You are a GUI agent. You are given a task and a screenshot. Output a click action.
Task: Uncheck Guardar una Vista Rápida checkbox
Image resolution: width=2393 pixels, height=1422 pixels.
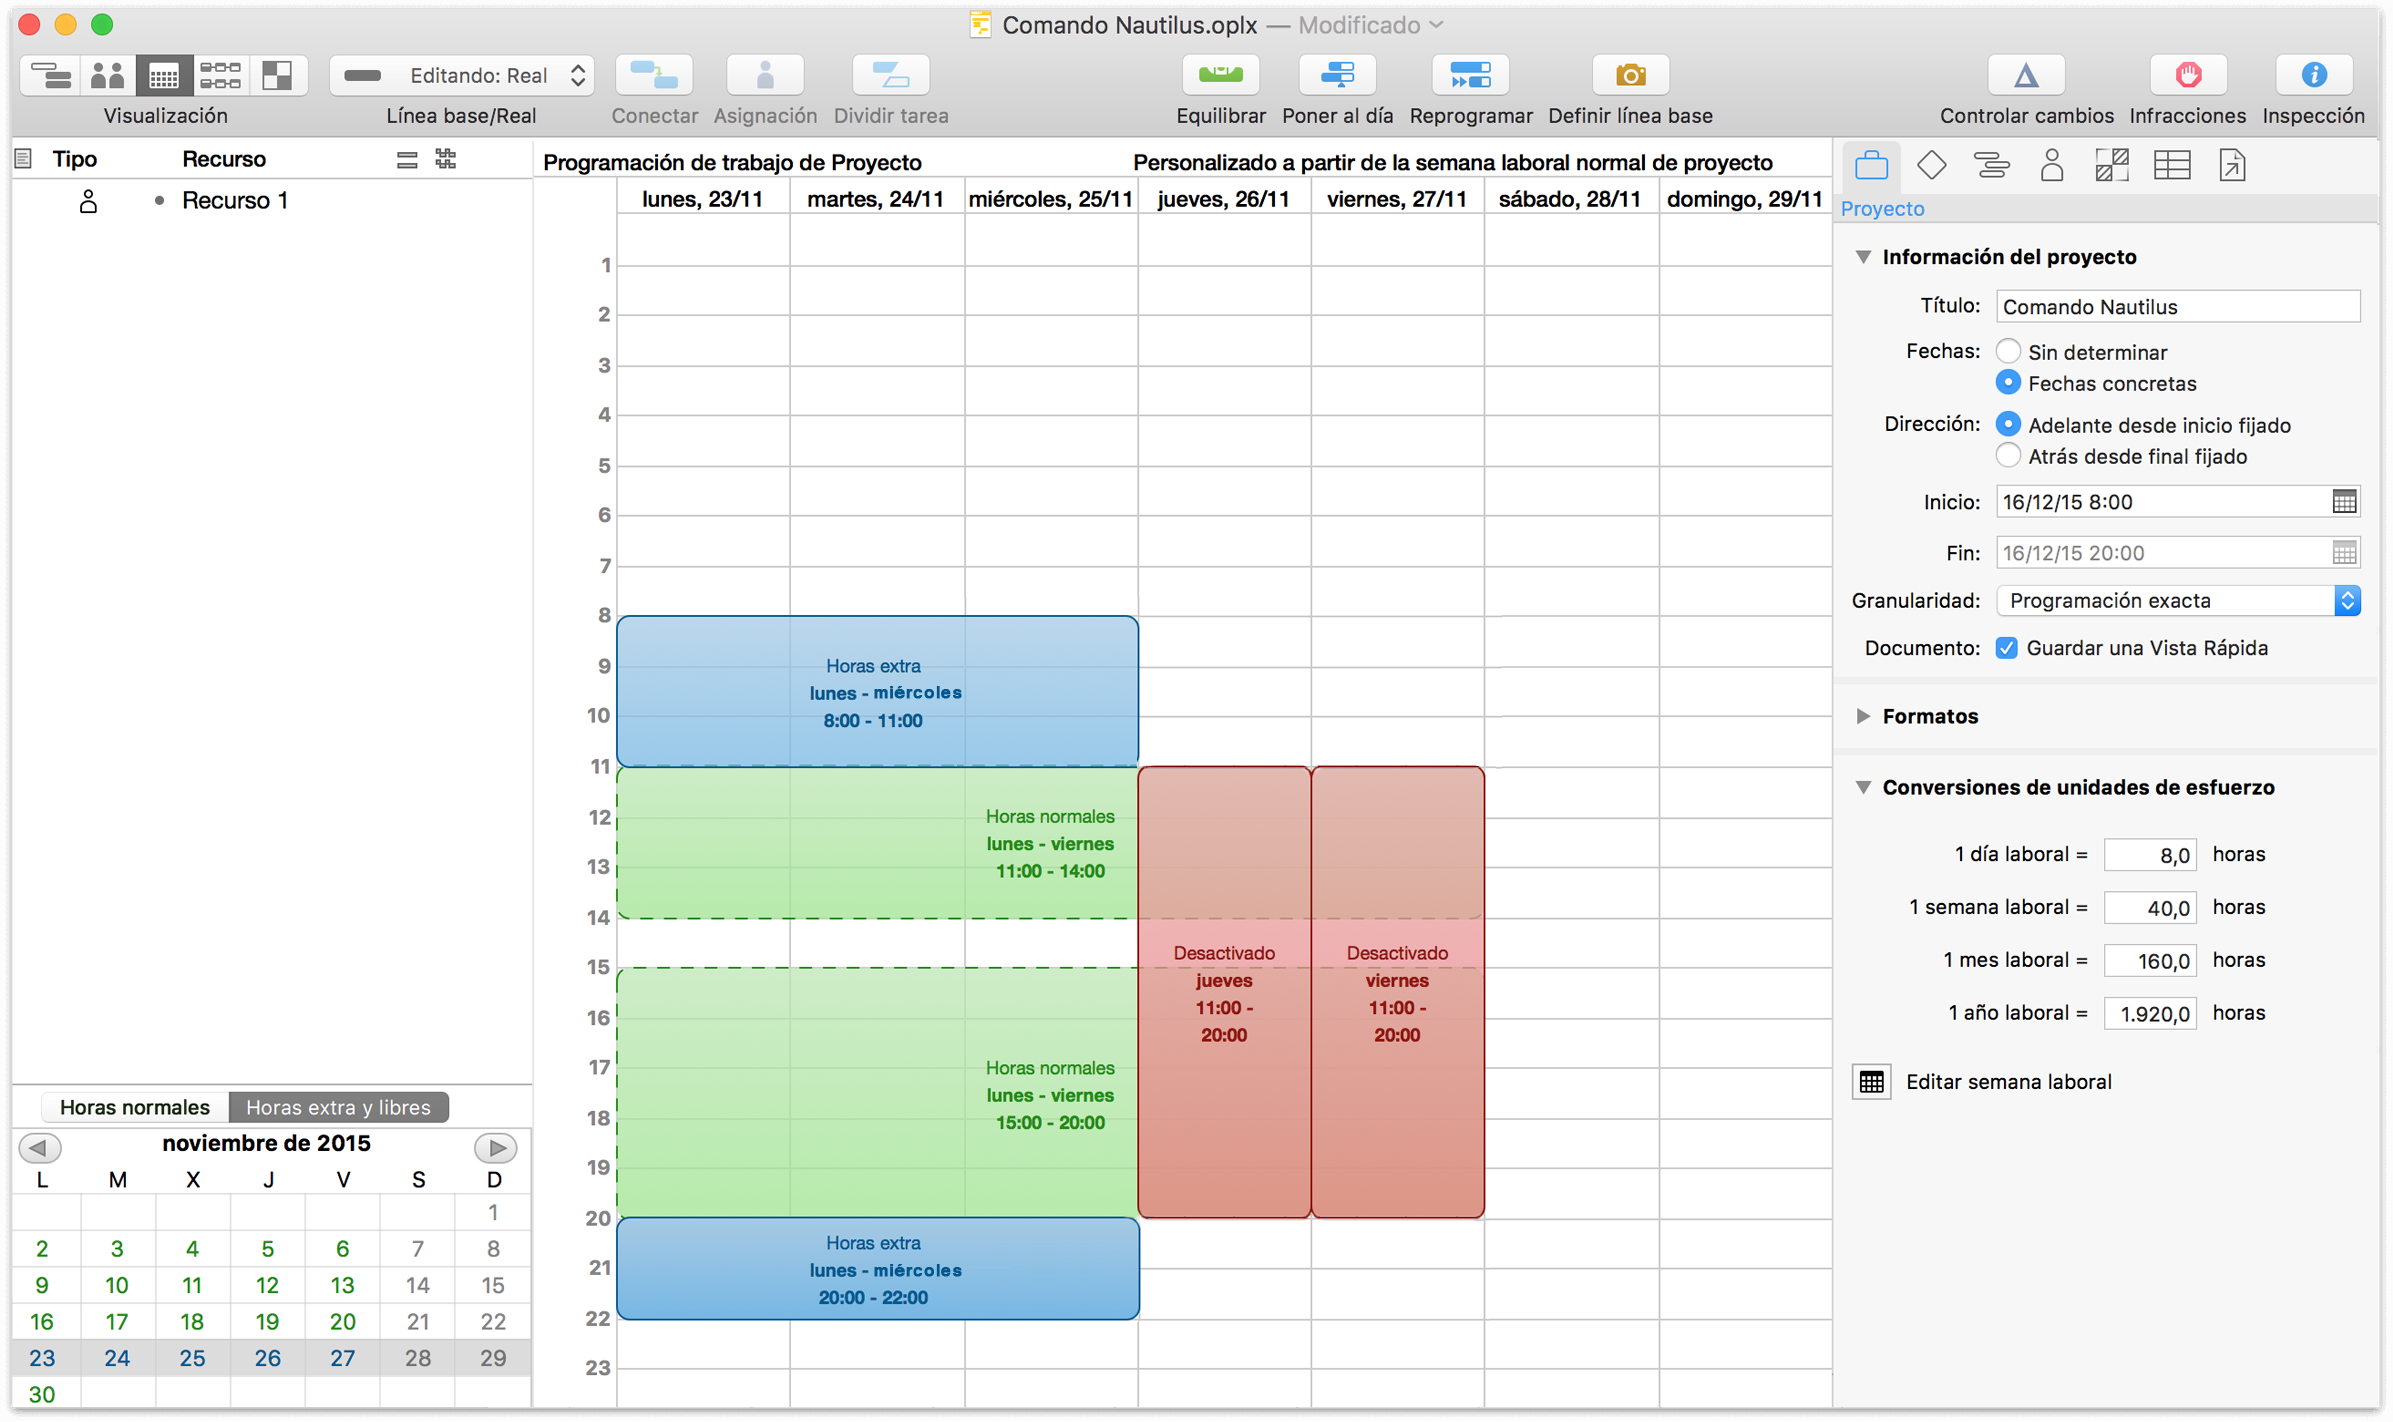click(2006, 648)
